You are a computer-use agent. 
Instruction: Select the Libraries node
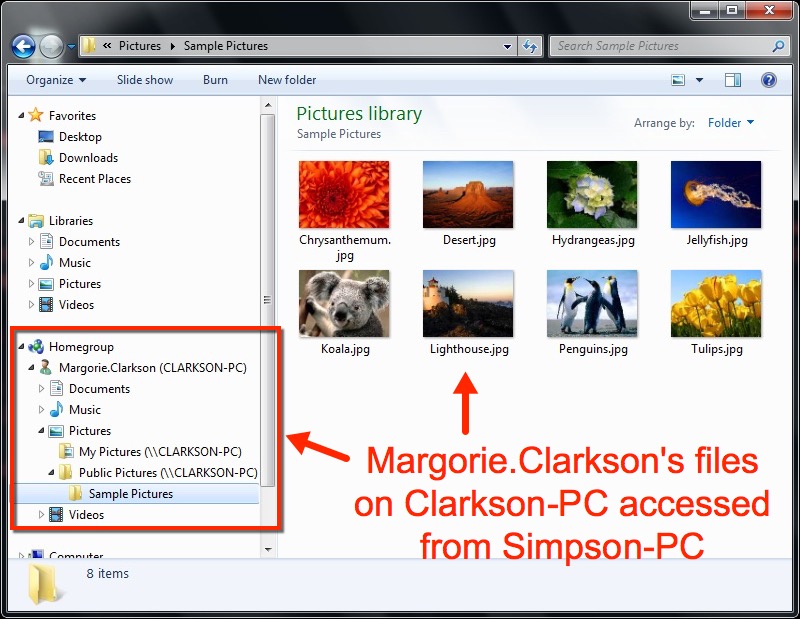click(x=71, y=221)
